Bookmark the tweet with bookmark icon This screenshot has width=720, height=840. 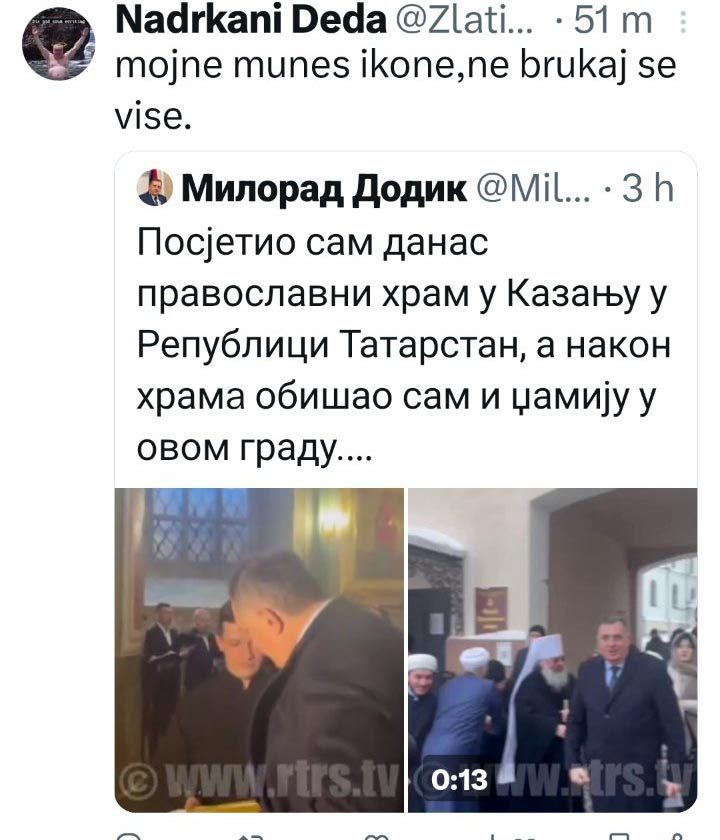[x=620, y=836]
